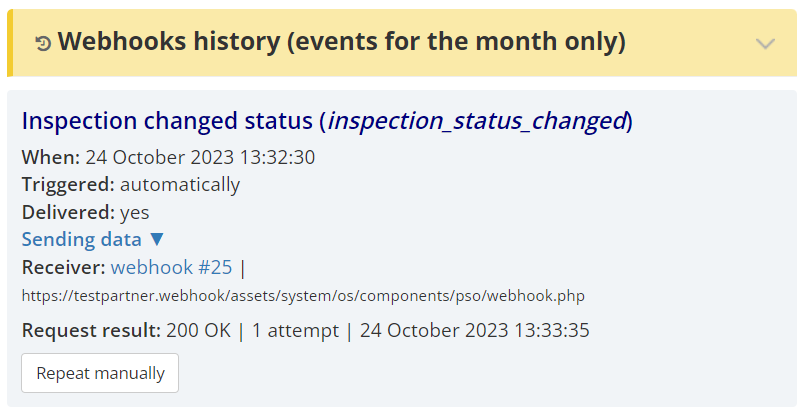802x412 pixels.
Task: Select the testpartner.webhook URL text
Action: pyautogui.click(x=303, y=296)
